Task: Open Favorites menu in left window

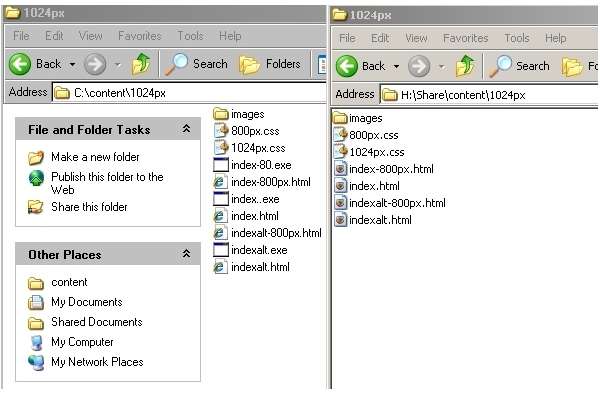Action: pos(140,36)
